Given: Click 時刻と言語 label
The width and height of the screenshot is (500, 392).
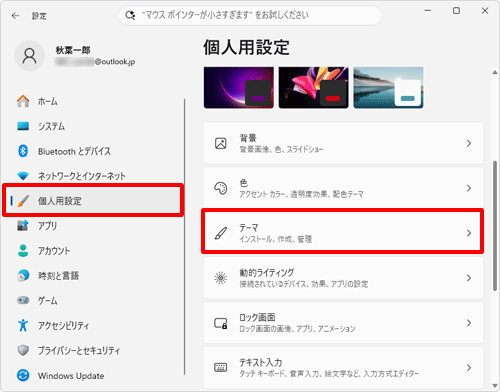Looking at the screenshot, I should coord(58,276).
